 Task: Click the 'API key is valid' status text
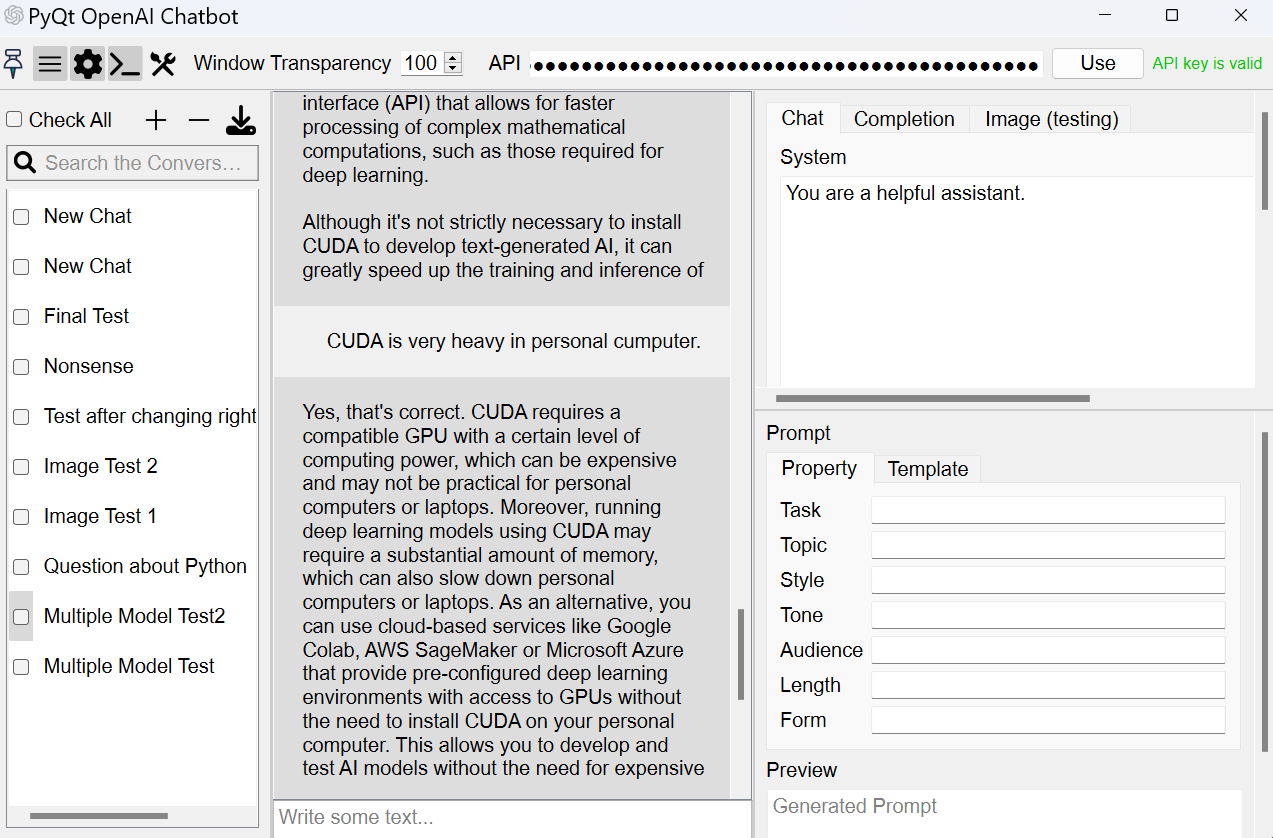coord(1207,64)
